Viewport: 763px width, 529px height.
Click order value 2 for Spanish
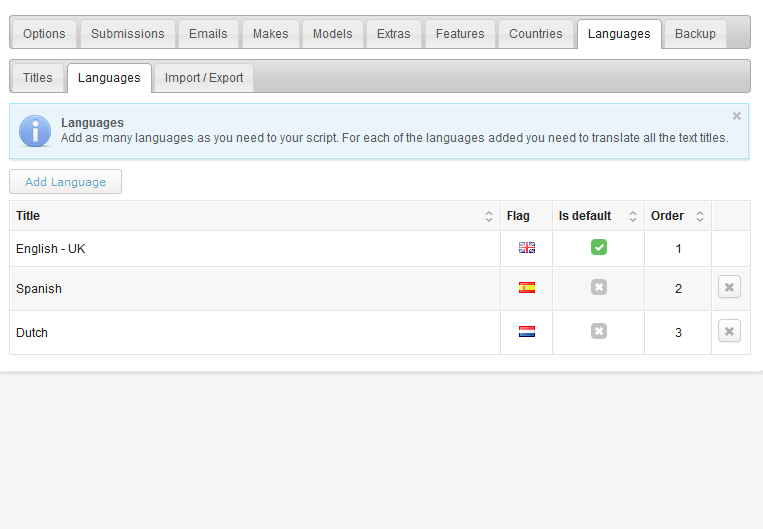coord(678,289)
